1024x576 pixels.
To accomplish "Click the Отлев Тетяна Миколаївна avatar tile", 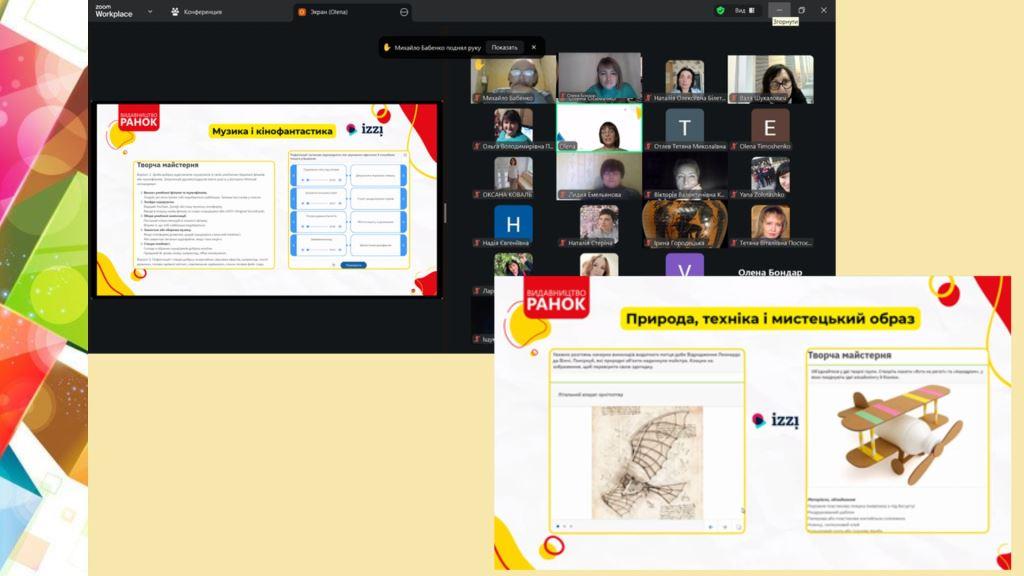I will pos(685,127).
